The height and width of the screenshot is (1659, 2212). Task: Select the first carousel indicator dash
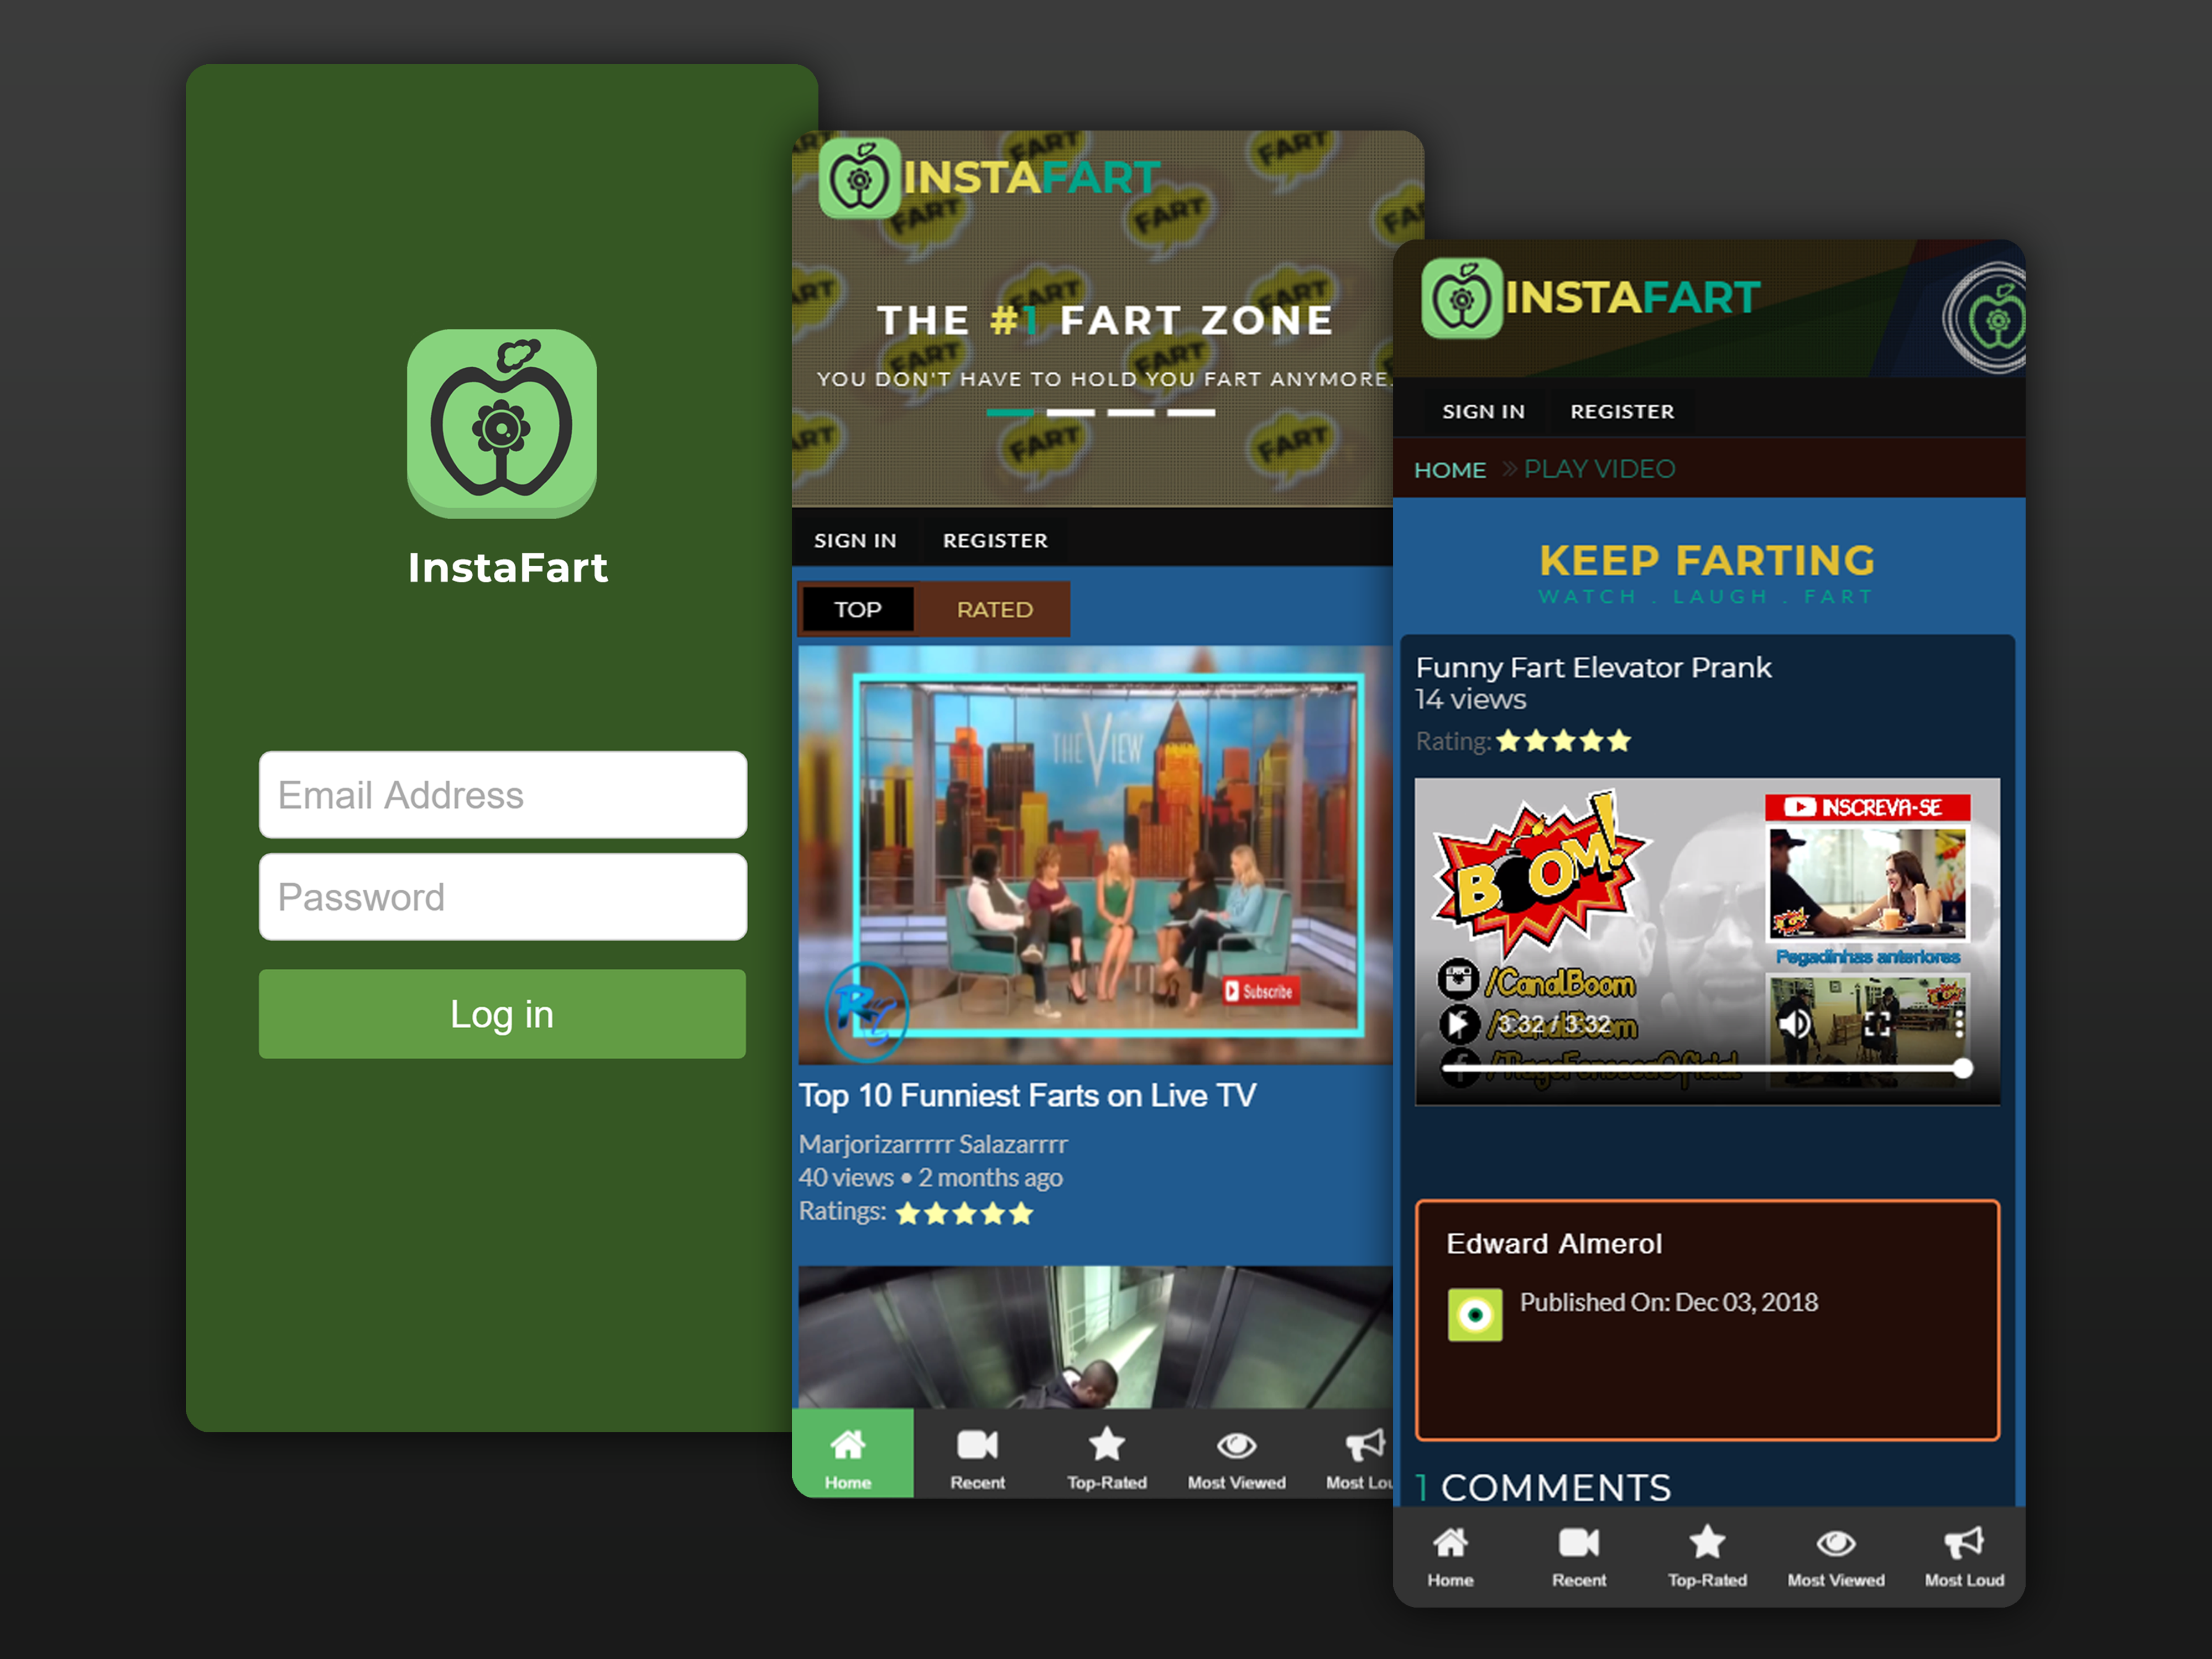(x=1010, y=412)
